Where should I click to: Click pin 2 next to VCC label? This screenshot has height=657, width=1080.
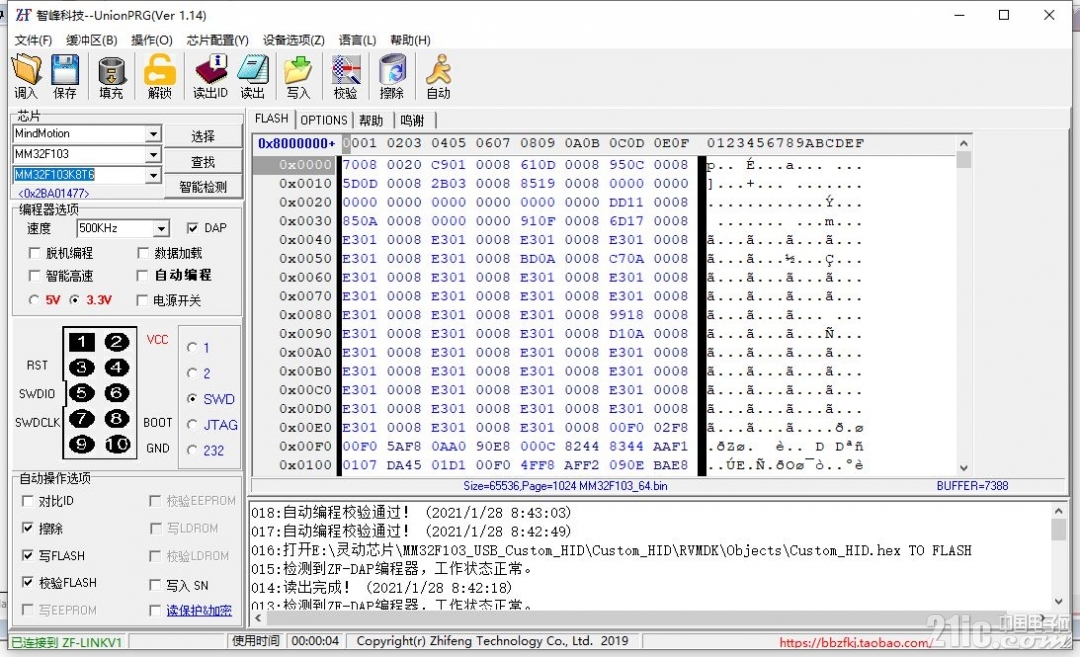116,342
